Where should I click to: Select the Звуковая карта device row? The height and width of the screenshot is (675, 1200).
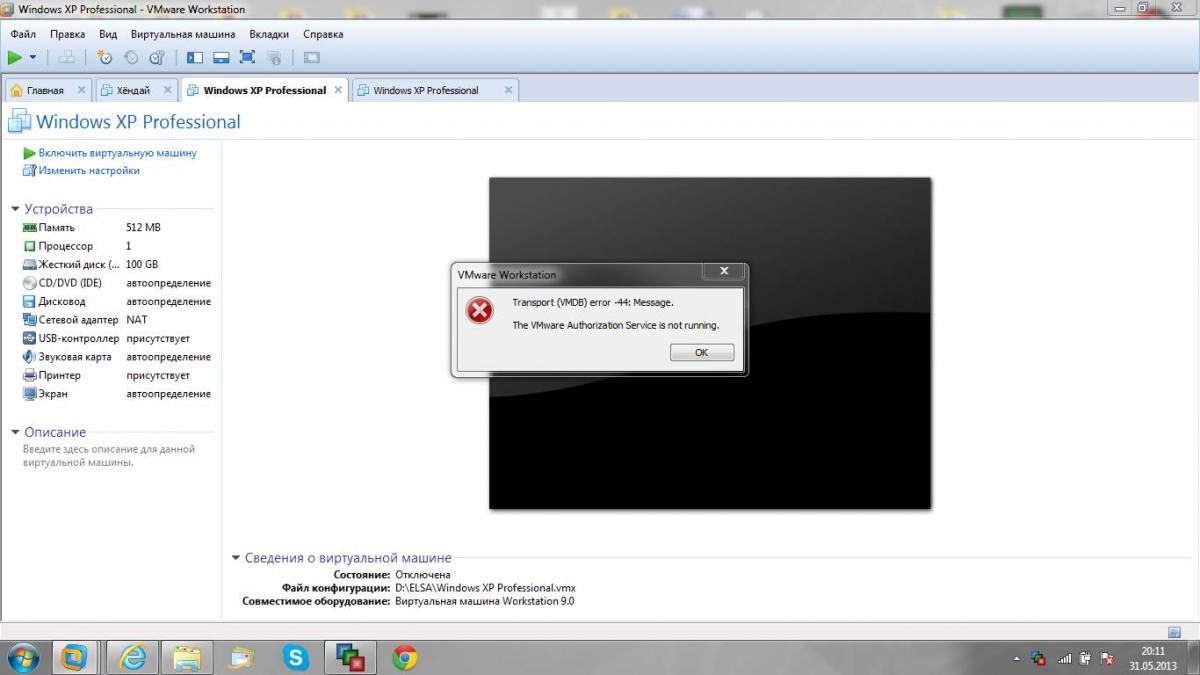117,357
